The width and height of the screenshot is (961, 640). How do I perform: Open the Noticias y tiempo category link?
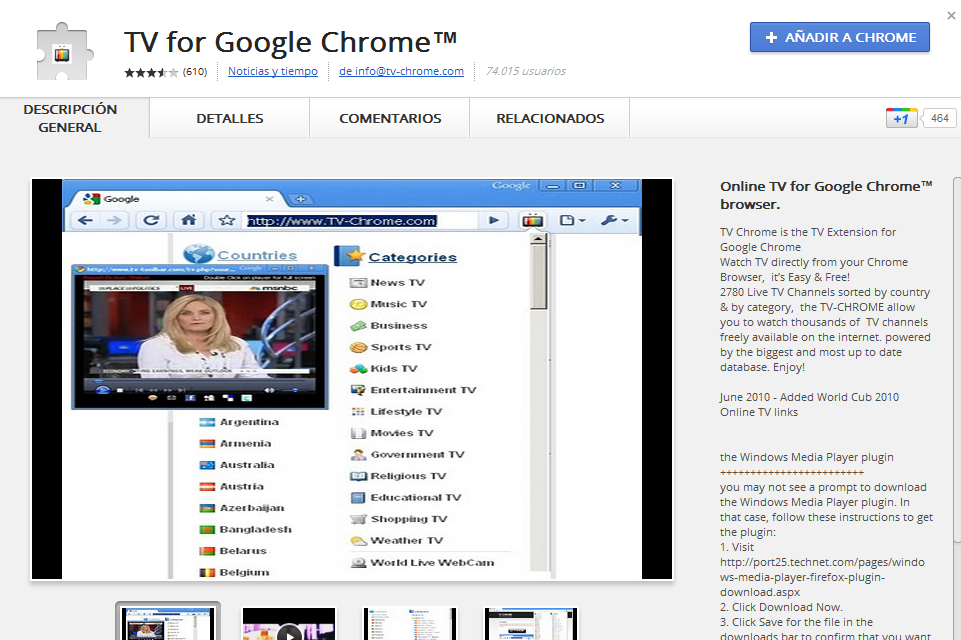pos(273,71)
